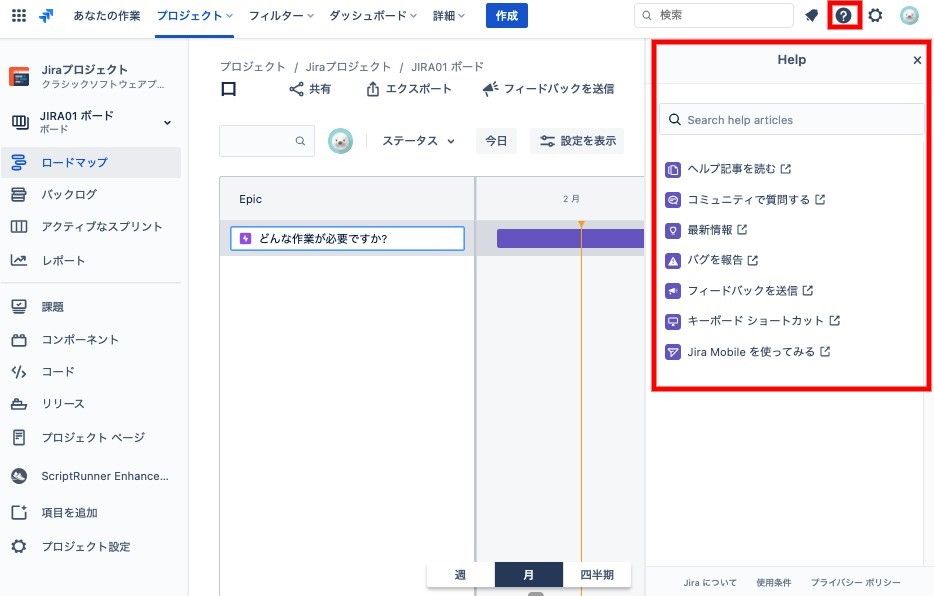This screenshot has height=596, width=934.
Task: Open the 詳細 dropdown menu
Action: (449, 16)
